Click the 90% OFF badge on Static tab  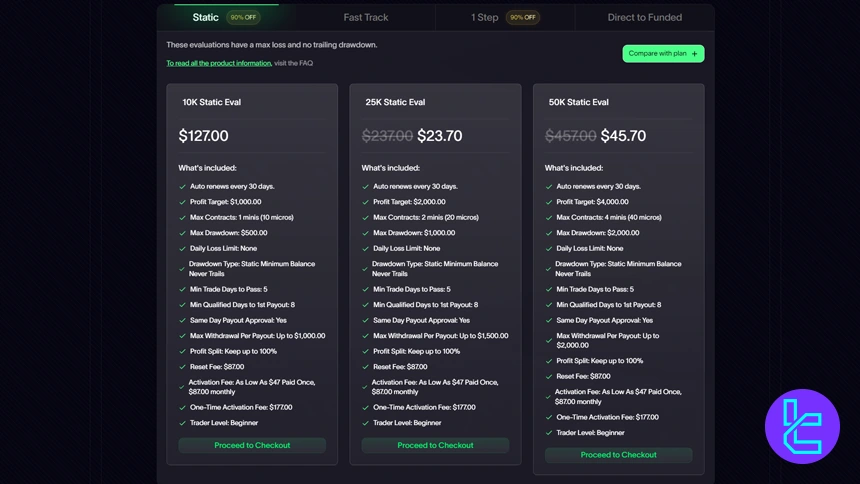[x=243, y=17]
